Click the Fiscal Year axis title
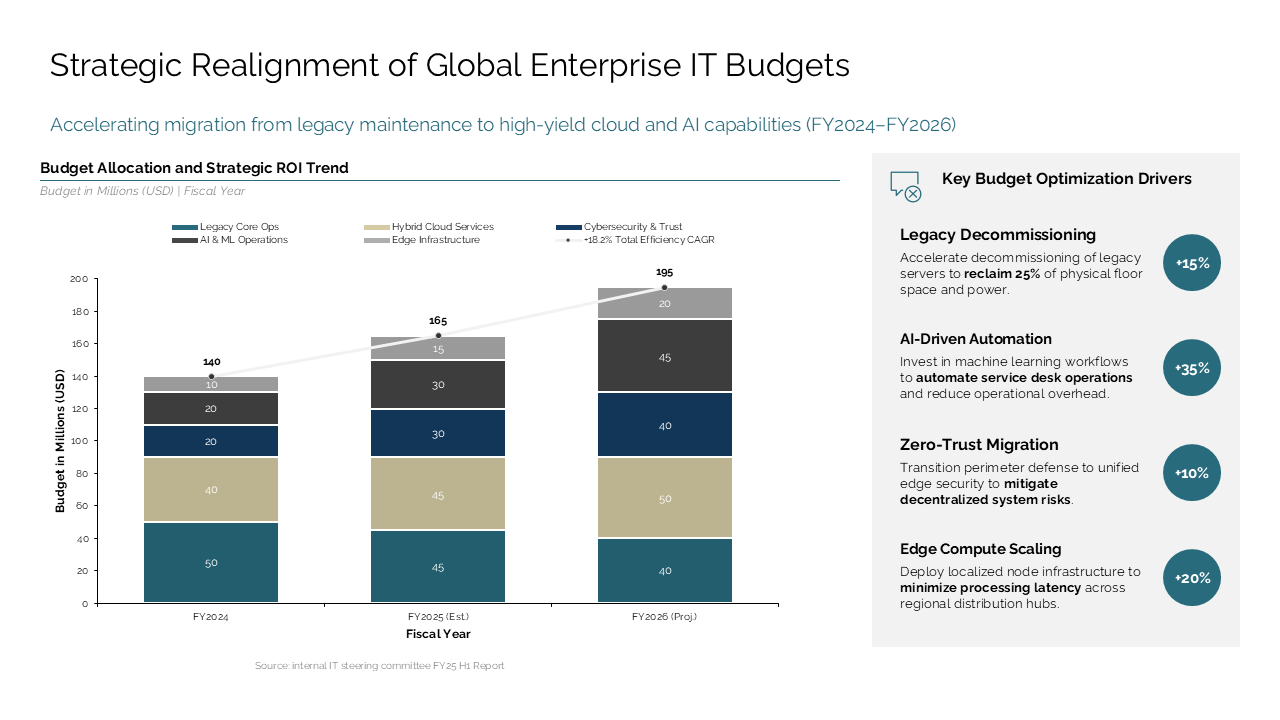This screenshot has width=1280, height=720. pyautogui.click(x=438, y=634)
